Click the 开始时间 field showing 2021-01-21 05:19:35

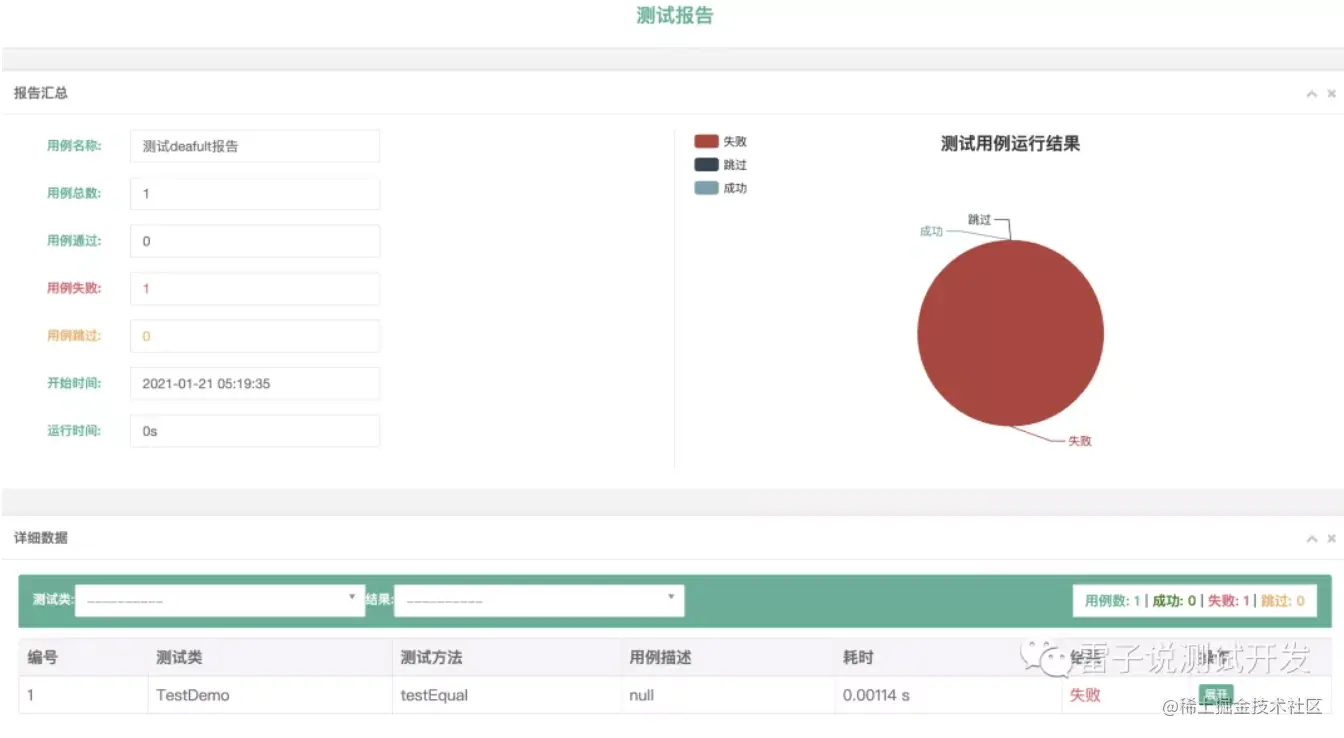pyautogui.click(x=255, y=383)
